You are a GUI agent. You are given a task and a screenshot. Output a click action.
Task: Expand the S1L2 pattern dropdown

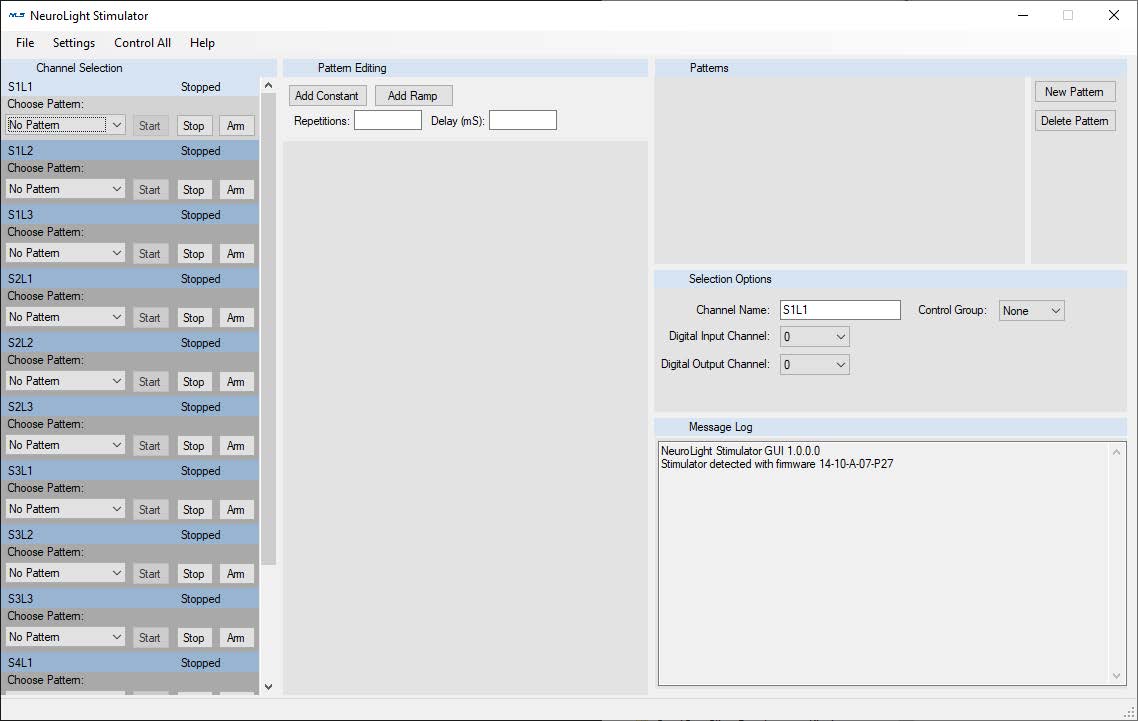click(65, 189)
